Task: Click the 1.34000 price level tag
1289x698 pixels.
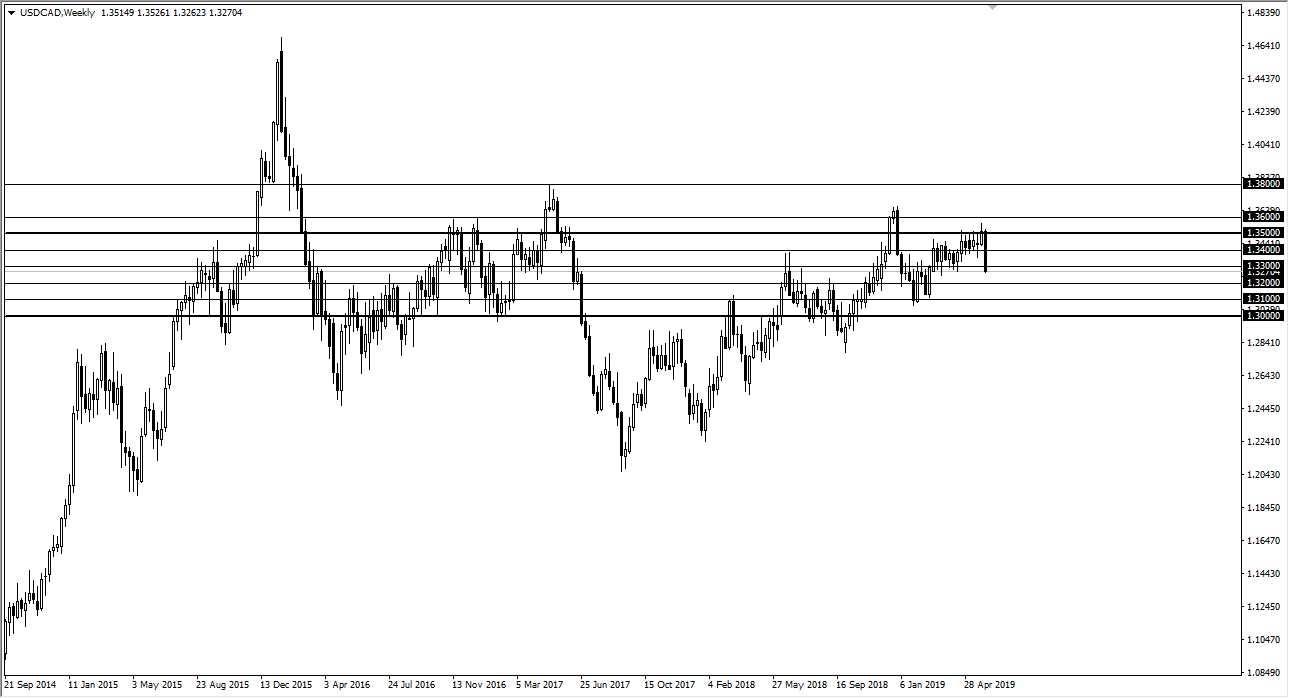Action: click(1262, 247)
